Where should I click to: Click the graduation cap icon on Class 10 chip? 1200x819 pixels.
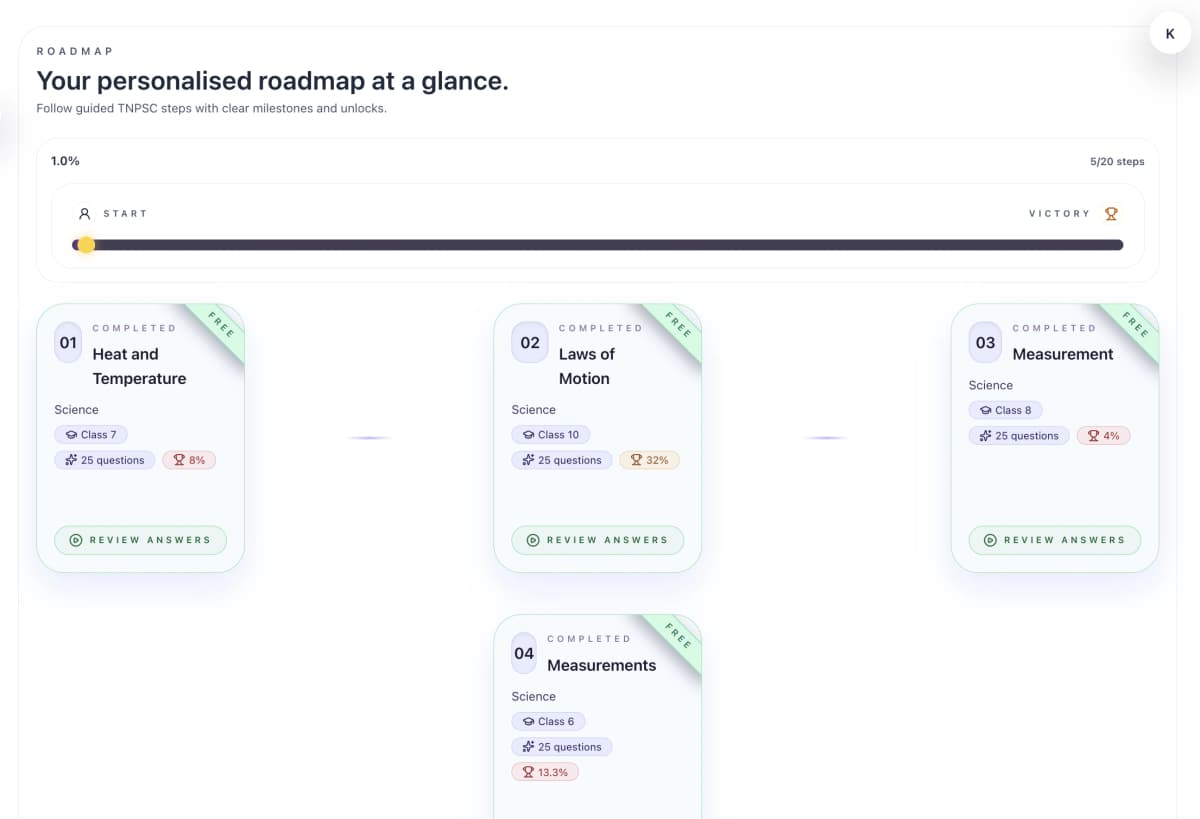tap(530, 434)
